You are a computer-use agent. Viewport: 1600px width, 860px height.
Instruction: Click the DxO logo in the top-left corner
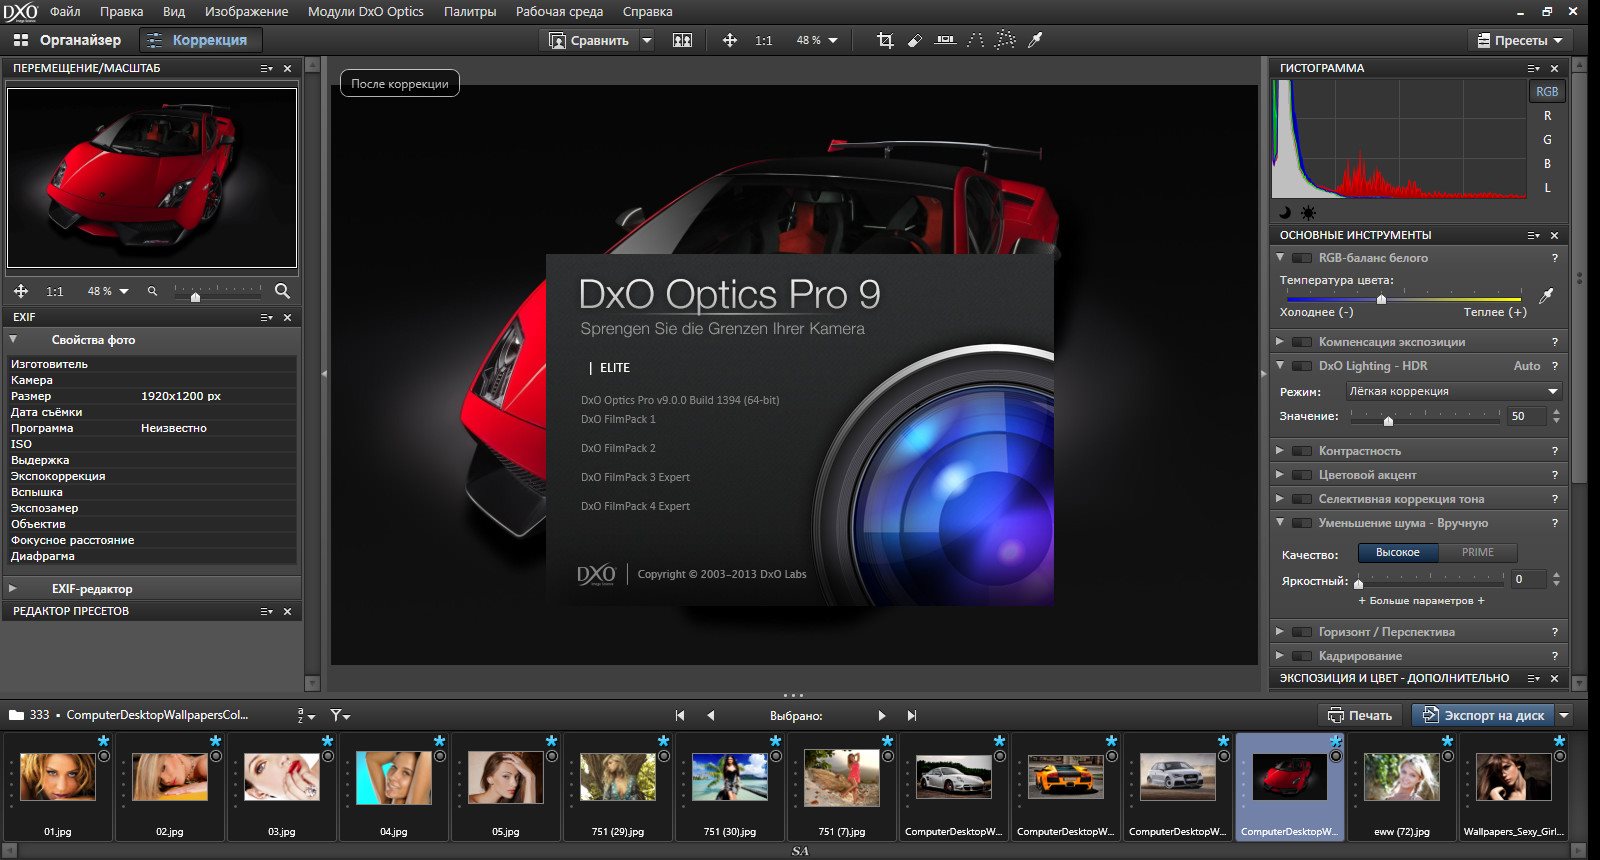coord(21,12)
